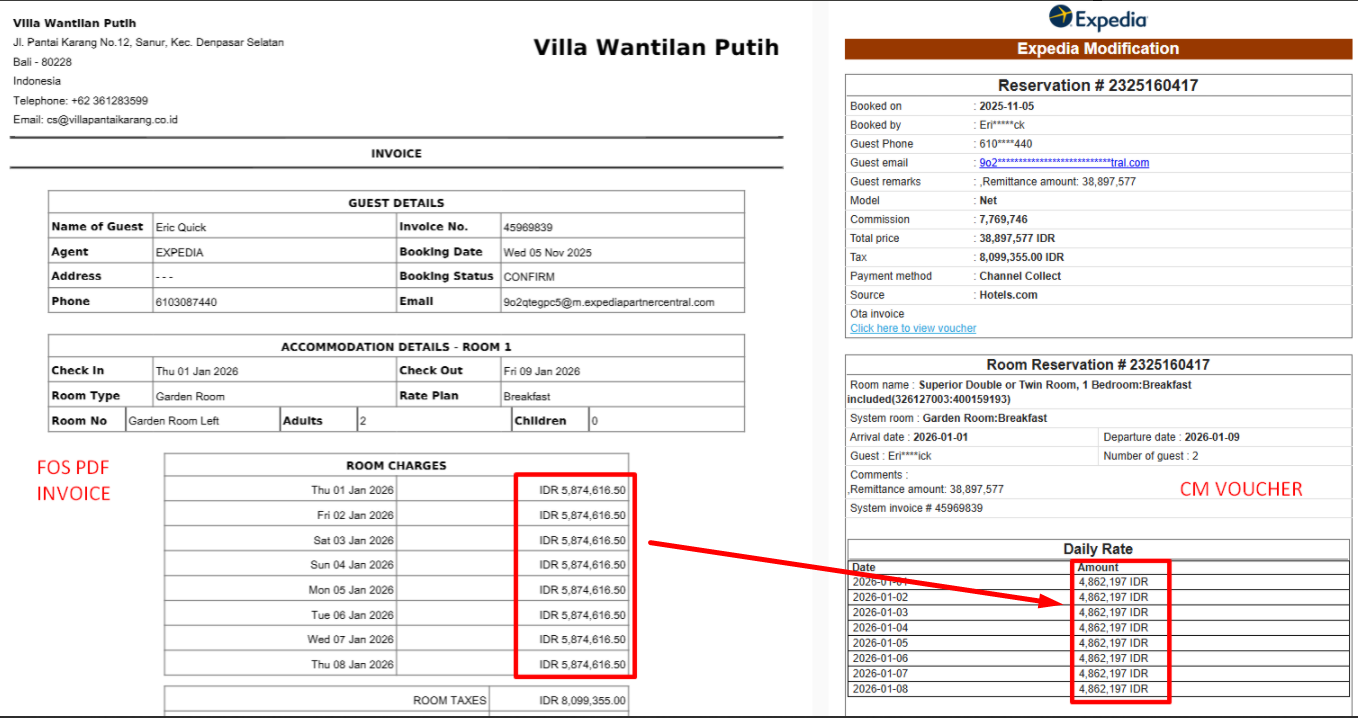This screenshot has height=718, width=1358.
Task: Select the '2026-01-05' daily rate date
Action: click(x=880, y=643)
